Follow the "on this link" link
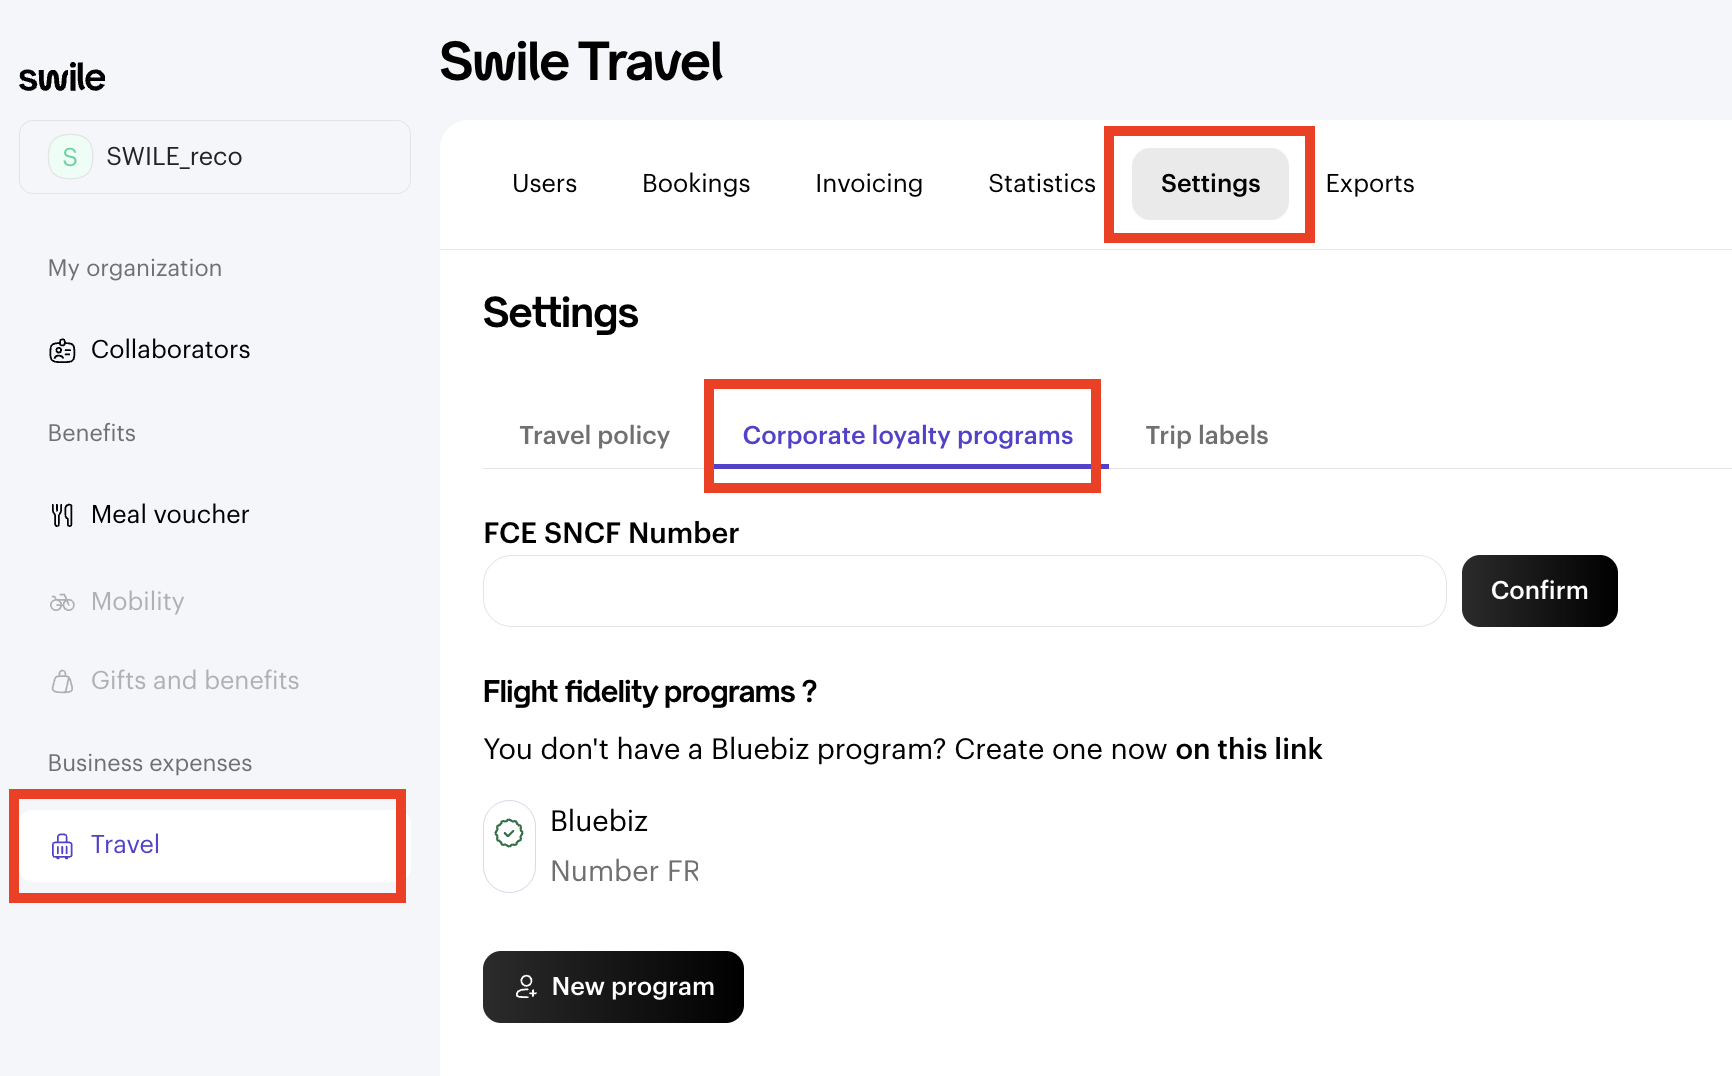 (x=1248, y=750)
